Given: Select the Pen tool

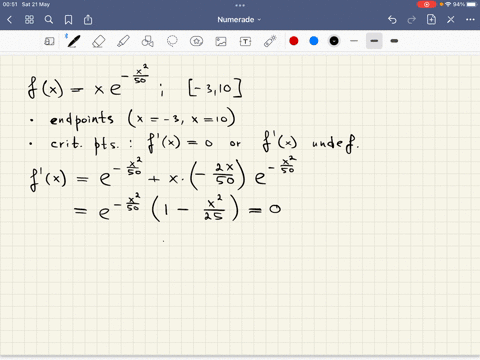Looking at the screenshot, I should pyautogui.click(x=73, y=41).
